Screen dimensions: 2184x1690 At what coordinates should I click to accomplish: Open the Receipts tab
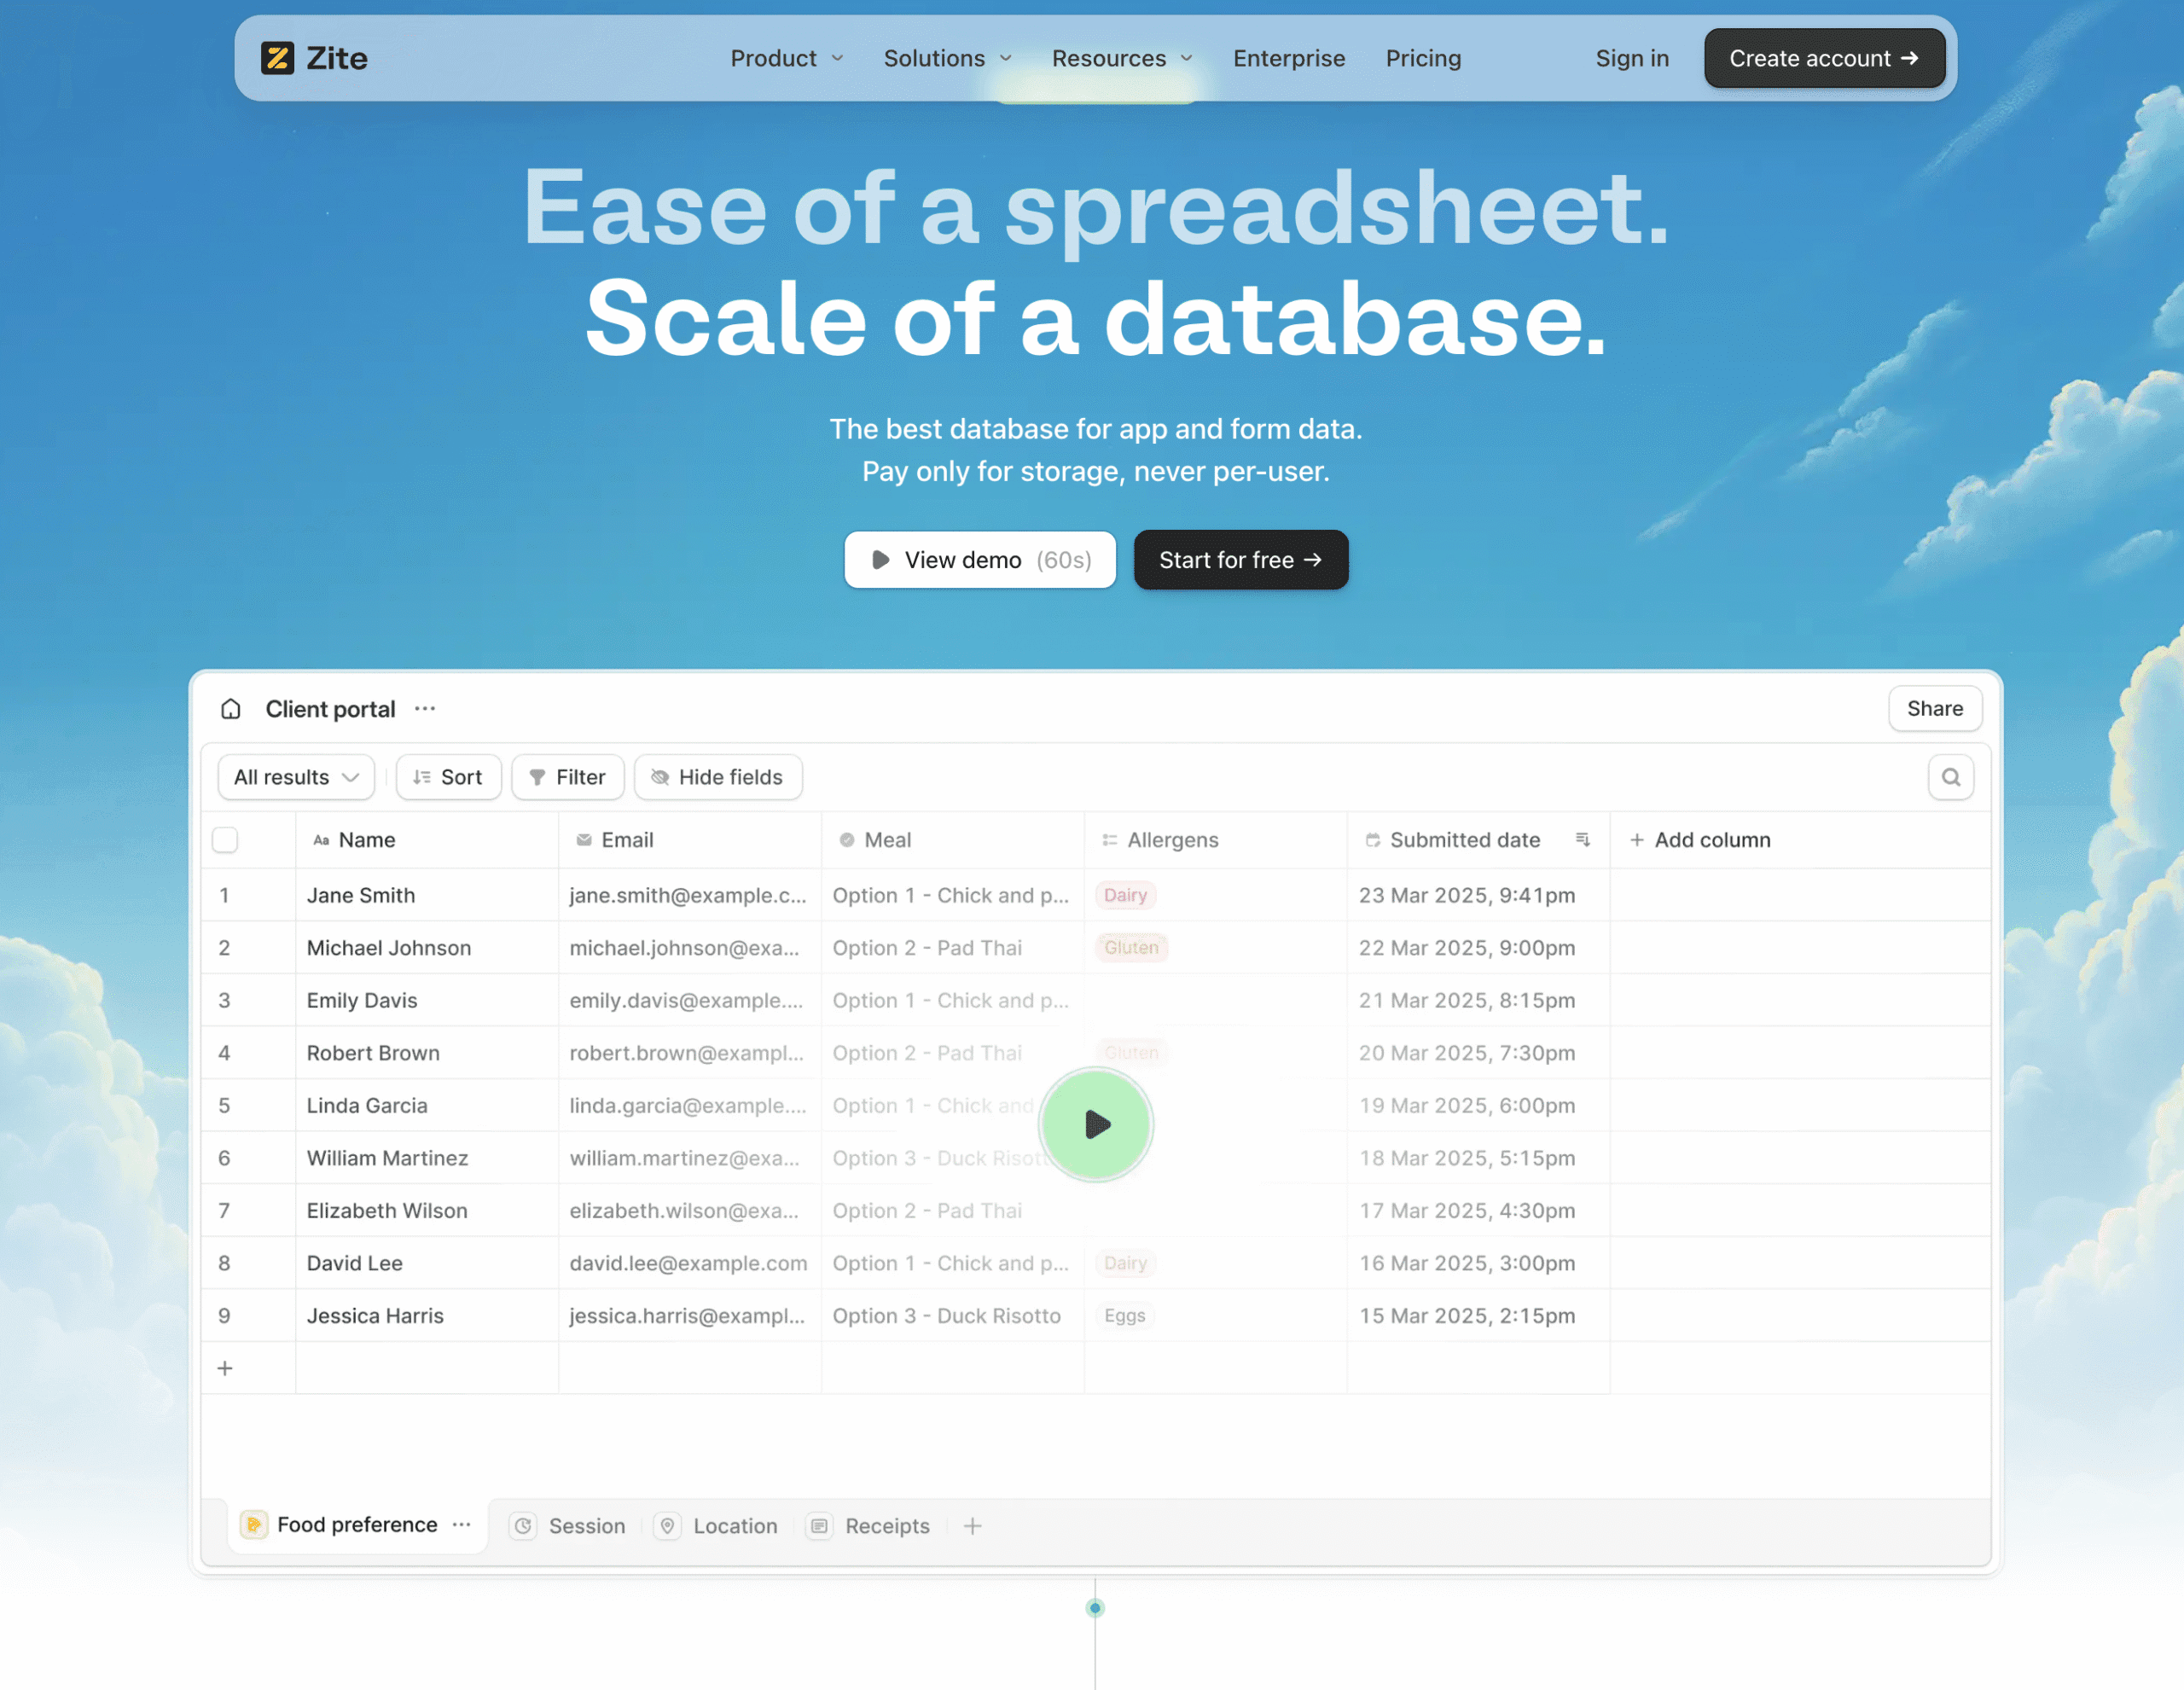(886, 1526)
